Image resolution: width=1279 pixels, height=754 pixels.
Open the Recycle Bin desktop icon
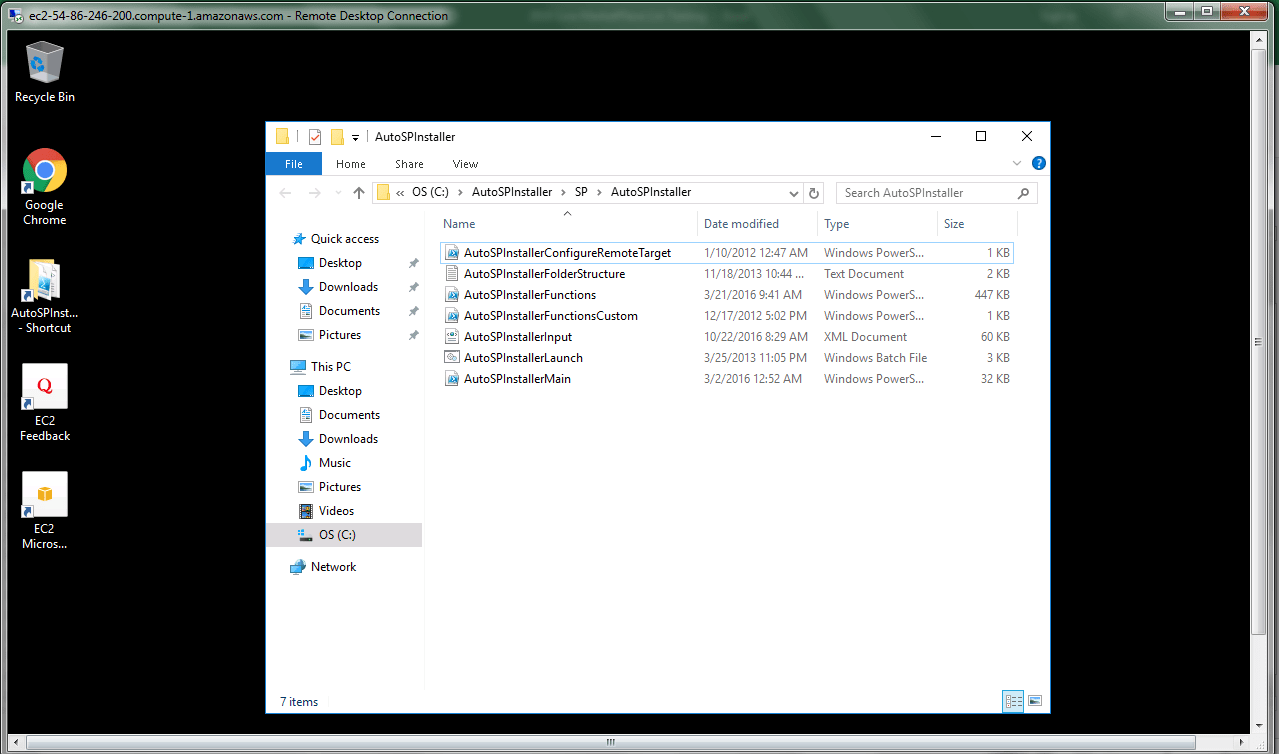45,64
